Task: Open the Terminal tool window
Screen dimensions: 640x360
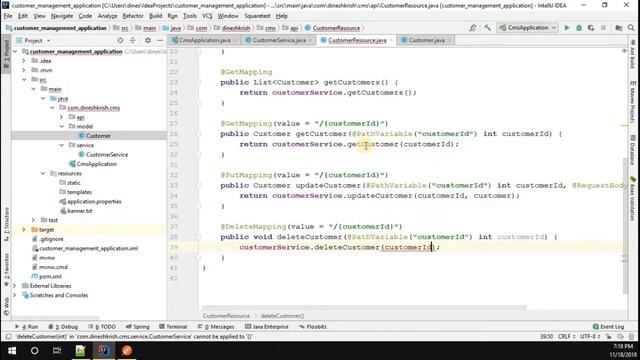Action: pyautogui.click(x=173, y=327)
